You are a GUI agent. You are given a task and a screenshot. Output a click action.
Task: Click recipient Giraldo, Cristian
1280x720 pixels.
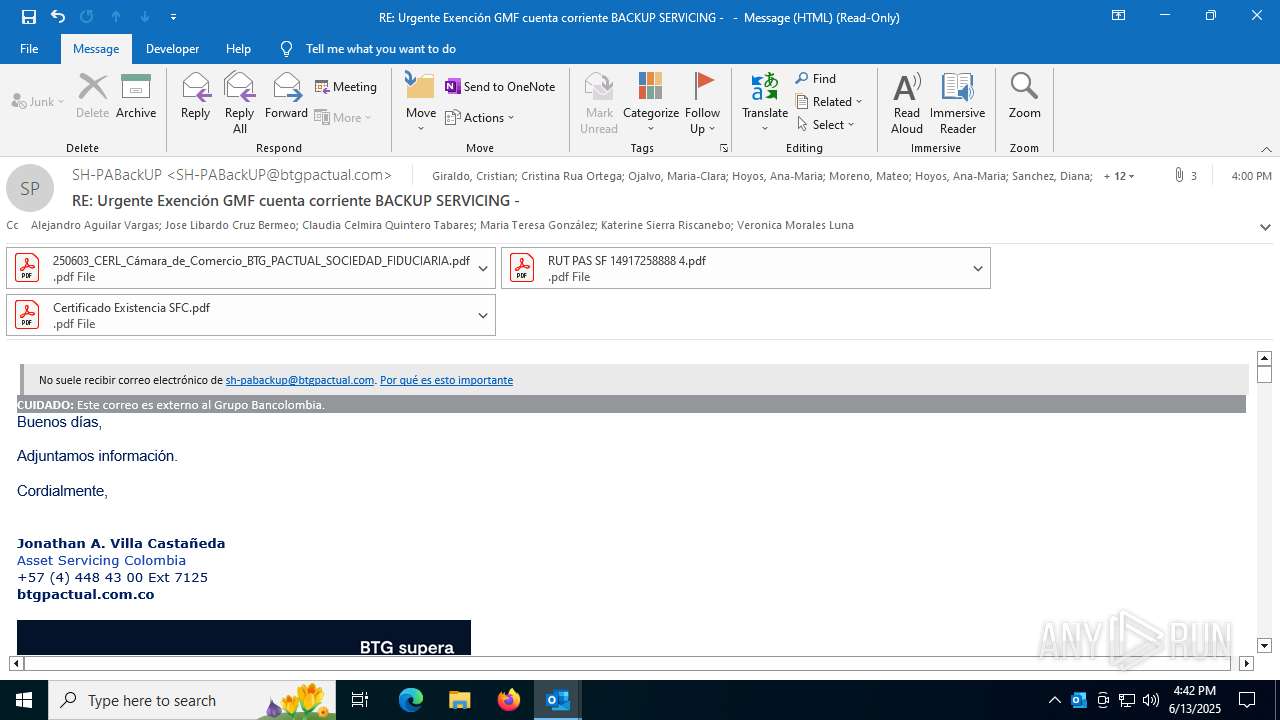click(473, 176)
